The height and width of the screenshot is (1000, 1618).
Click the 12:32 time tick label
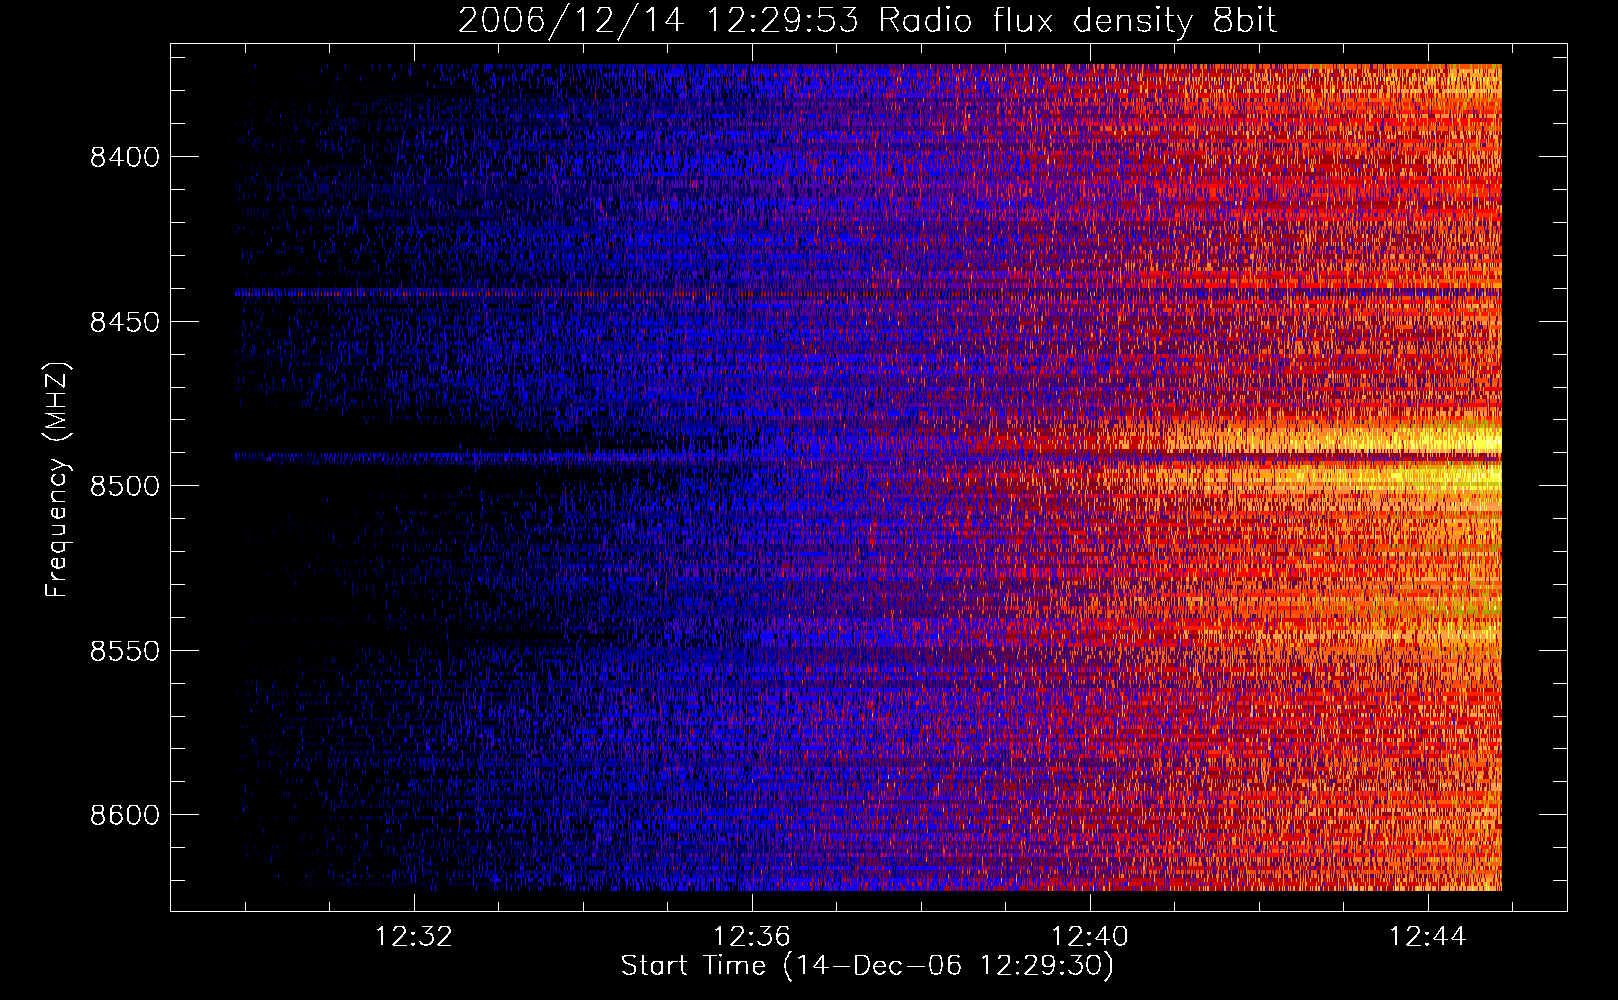pyautogui.click(x=413, y=936)
